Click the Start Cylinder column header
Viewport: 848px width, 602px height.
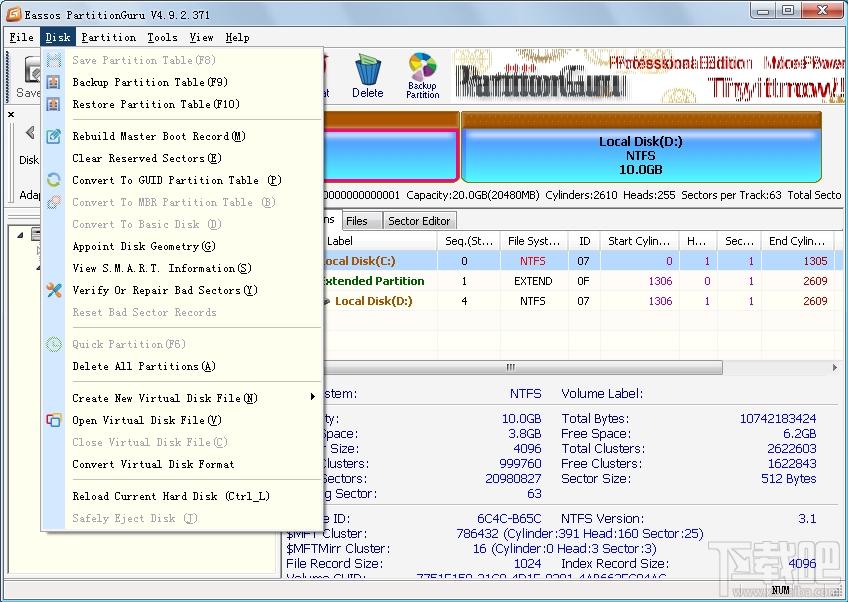pos(640,241)
